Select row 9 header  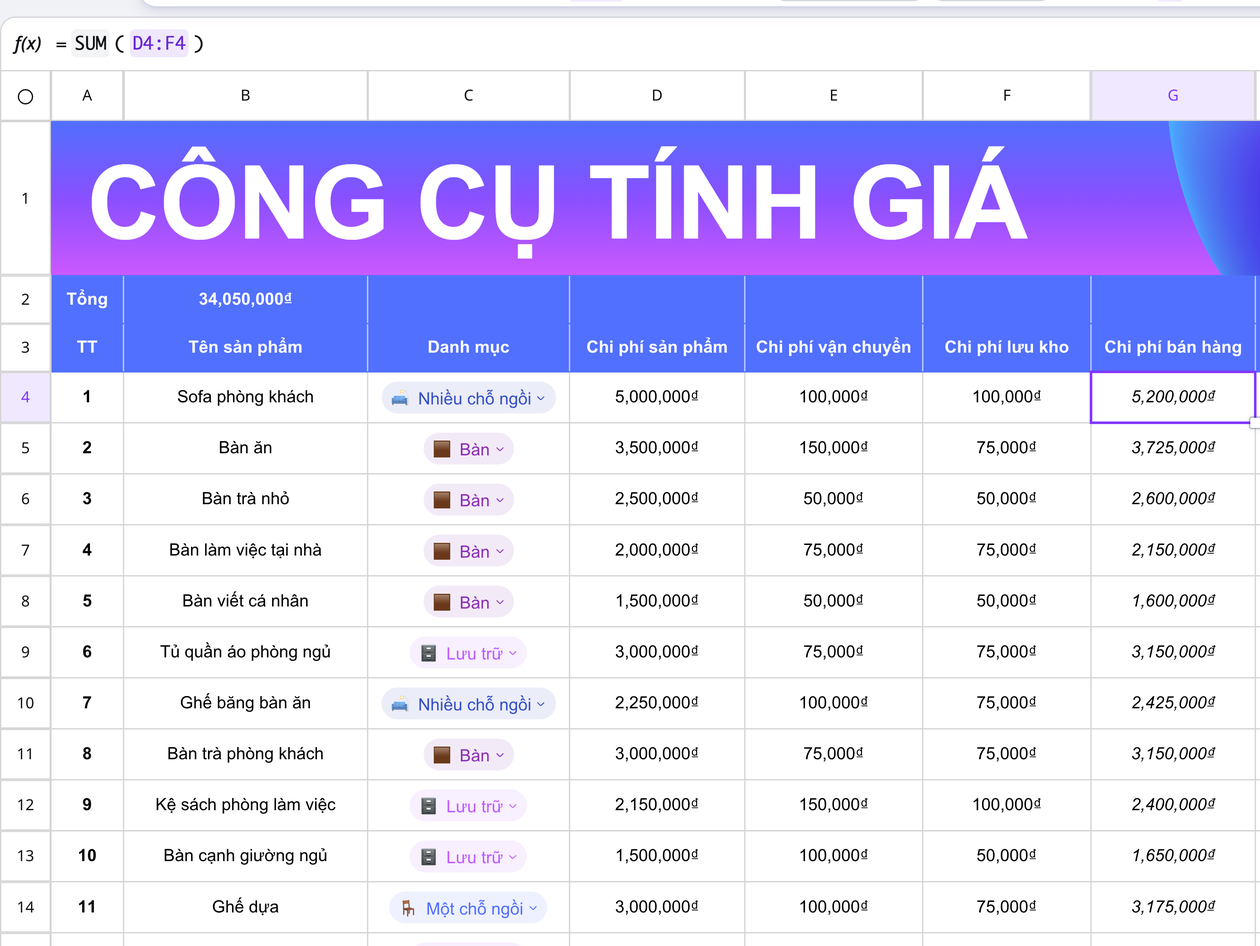pyautogui.click(x=25, y=652)
